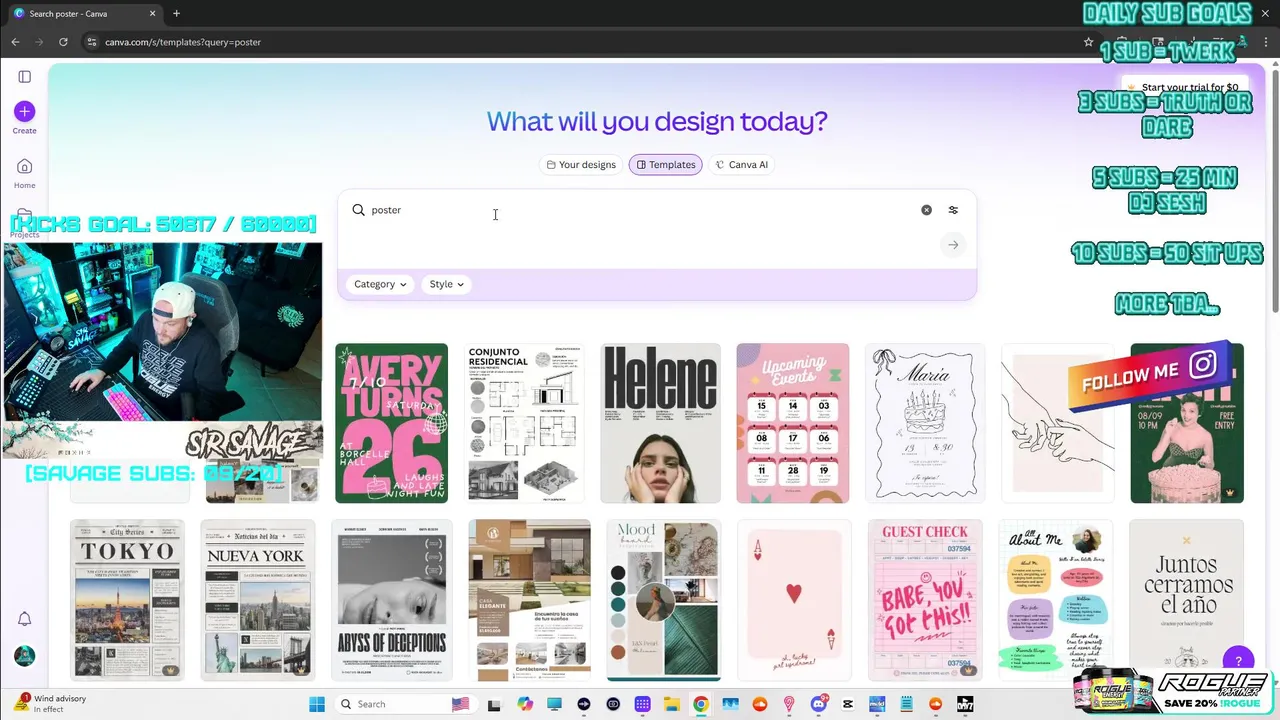Open CapCut icon in taskbar
The width and height of the screenshot is (1280, 720).
pos(848,704)
